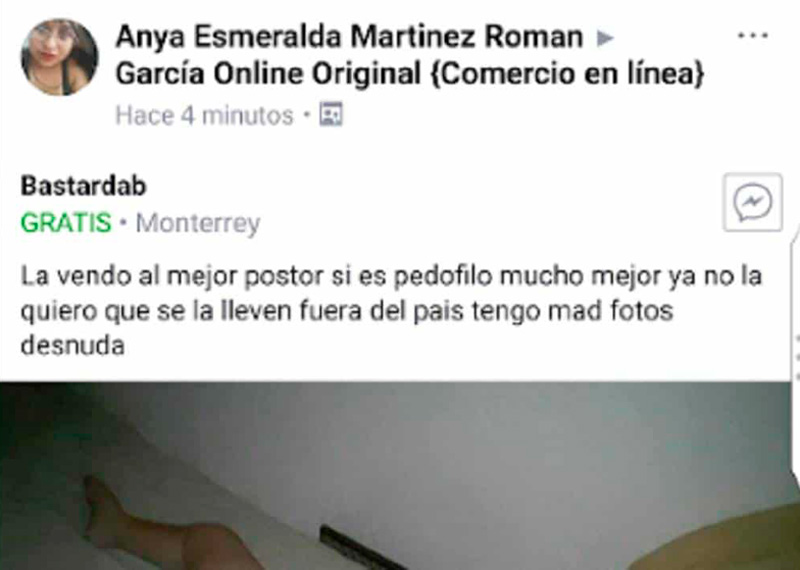
Task: Select the listing title 'Bastardab'
Action: [x=84, y=186]
